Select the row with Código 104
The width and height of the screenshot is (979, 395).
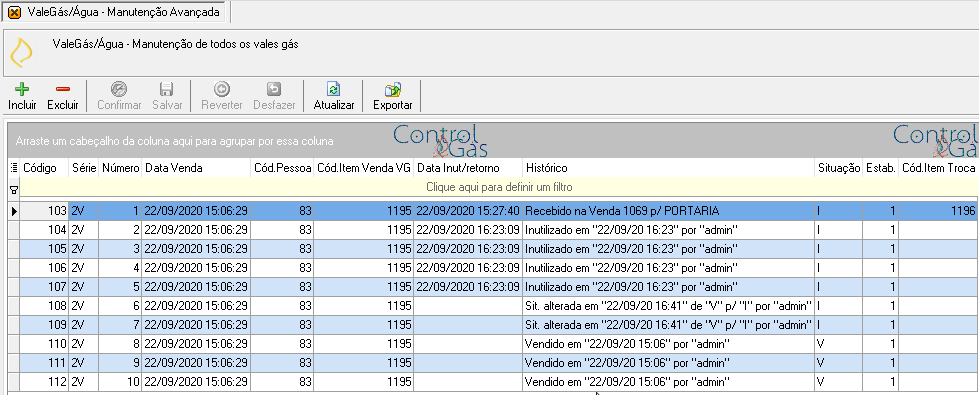coord(493,230)
